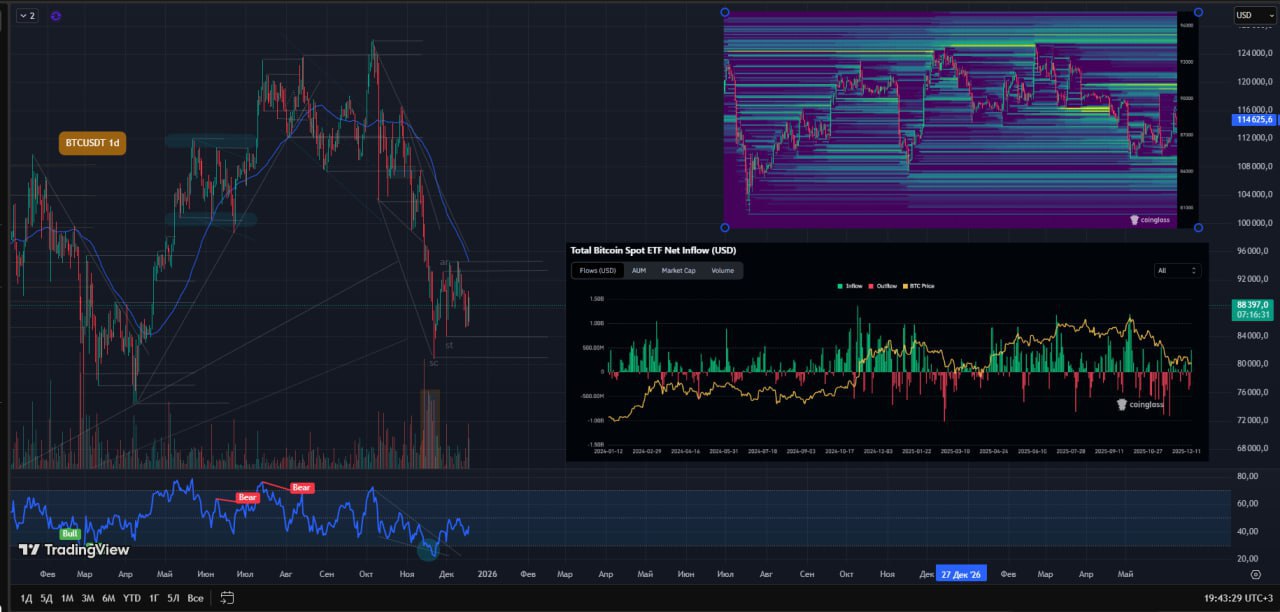Open the Volume tab in ETF chart
1280x612 pixels.
tap(722, 270)
